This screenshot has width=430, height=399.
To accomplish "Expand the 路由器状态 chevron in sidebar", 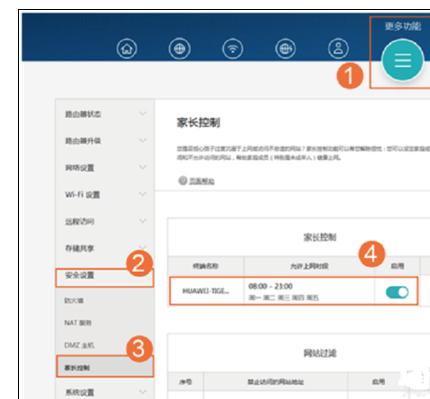I will [x=142, y=114].
